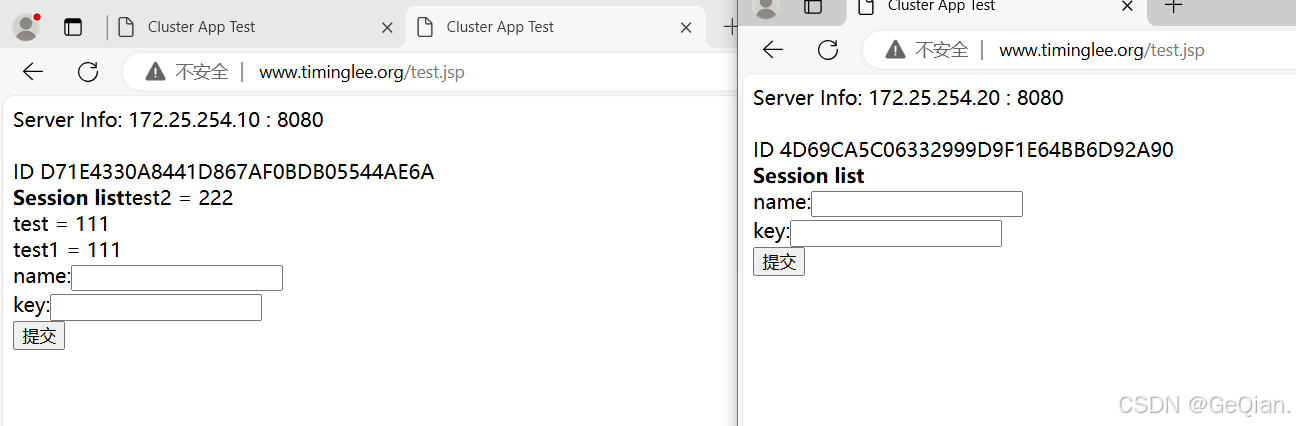Go back in the left browser window
The image size is (1296, 426).
[x=34, y=72]
